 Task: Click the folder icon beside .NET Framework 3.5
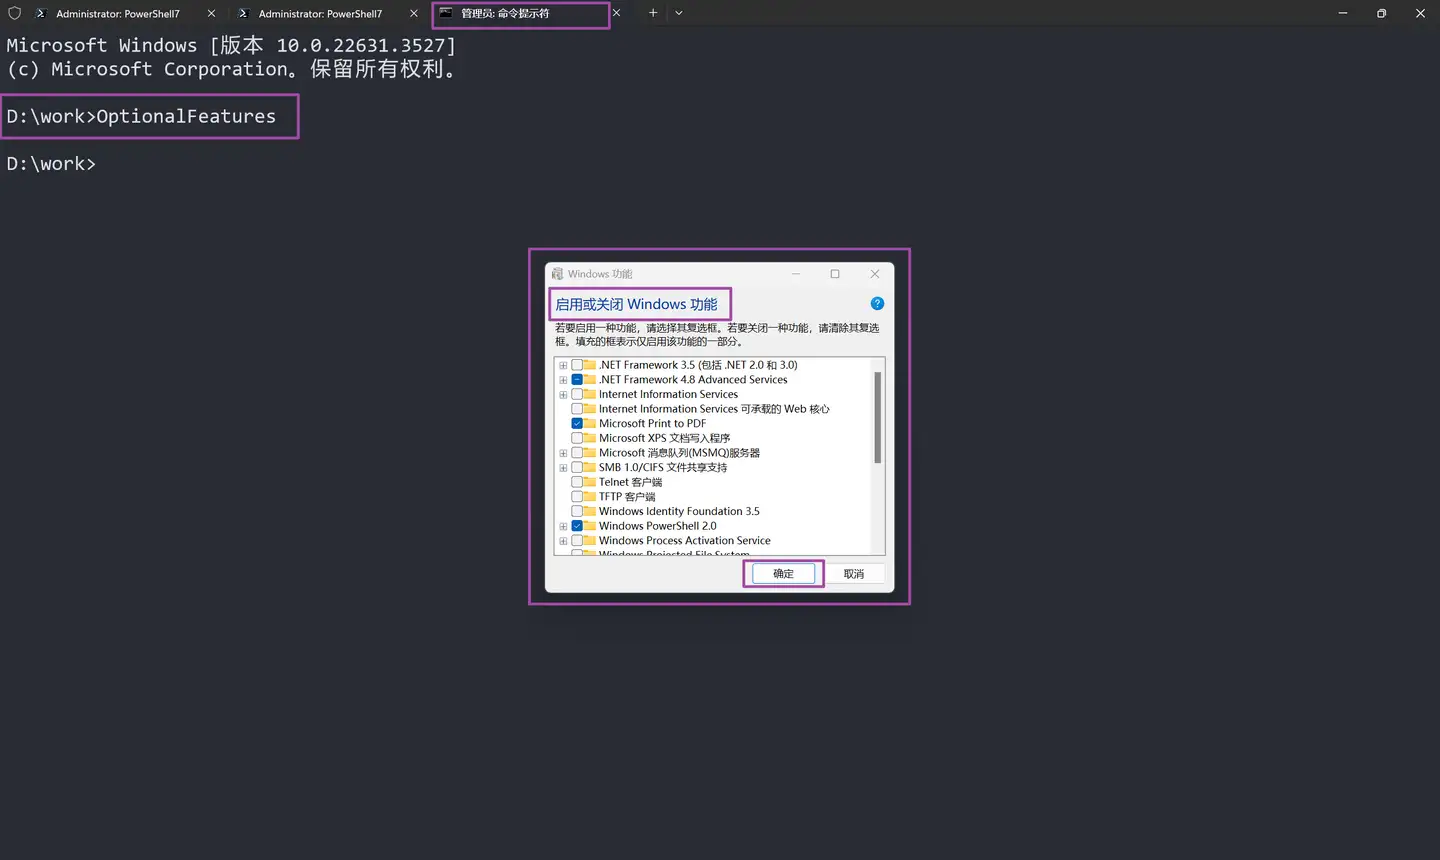click(x=590, y=365)
